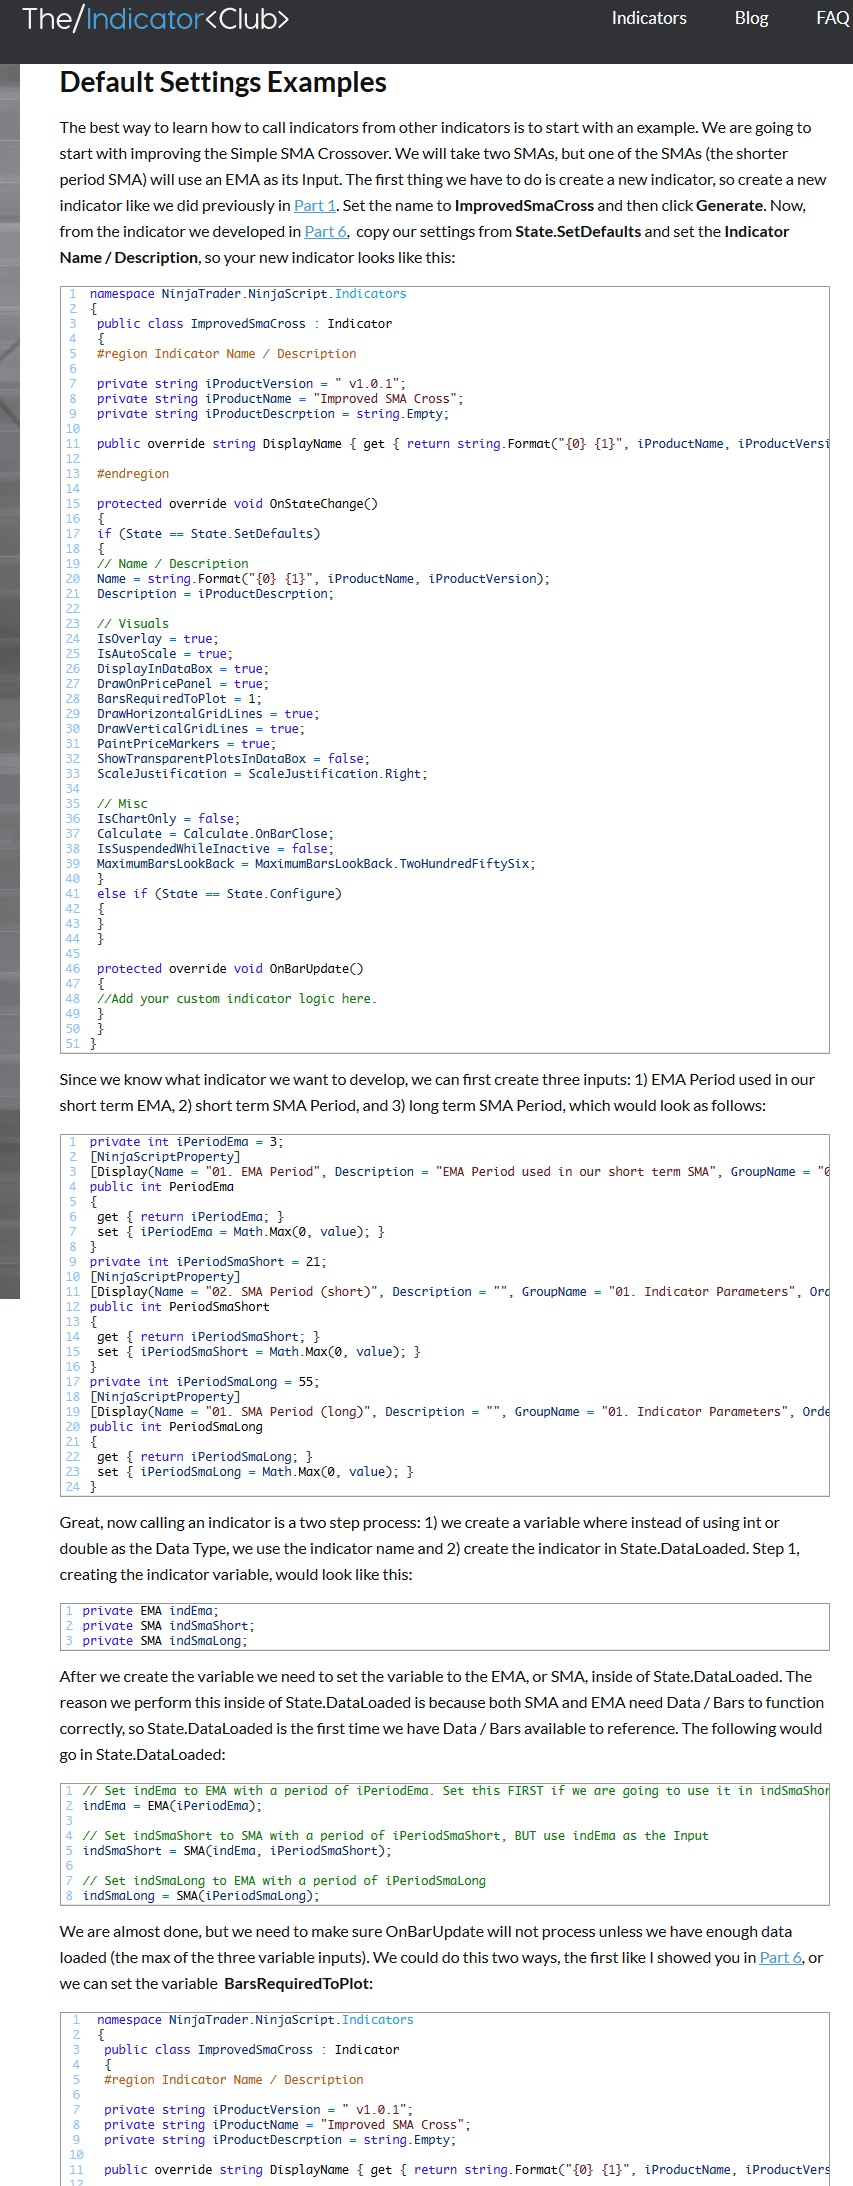This screenshot has width=853, height=2186.
Task: Click code line 'DrawOnPricePanel = true;'
Action: point(183,684)
